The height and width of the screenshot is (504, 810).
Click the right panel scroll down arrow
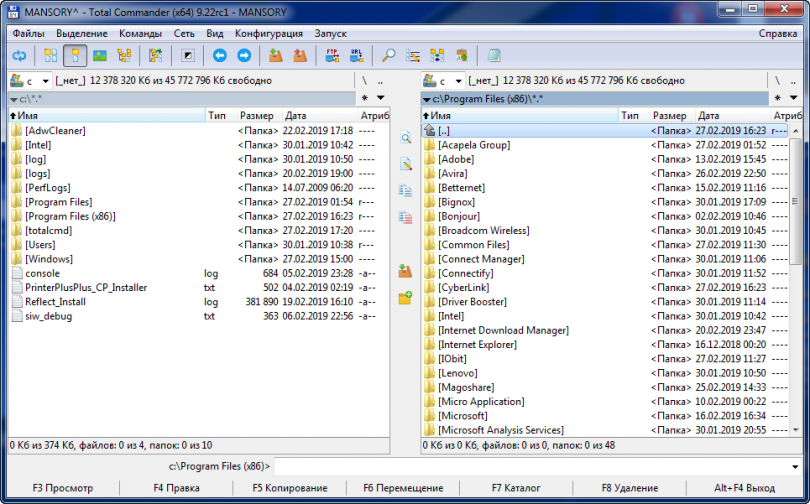[x=795, y=430]
